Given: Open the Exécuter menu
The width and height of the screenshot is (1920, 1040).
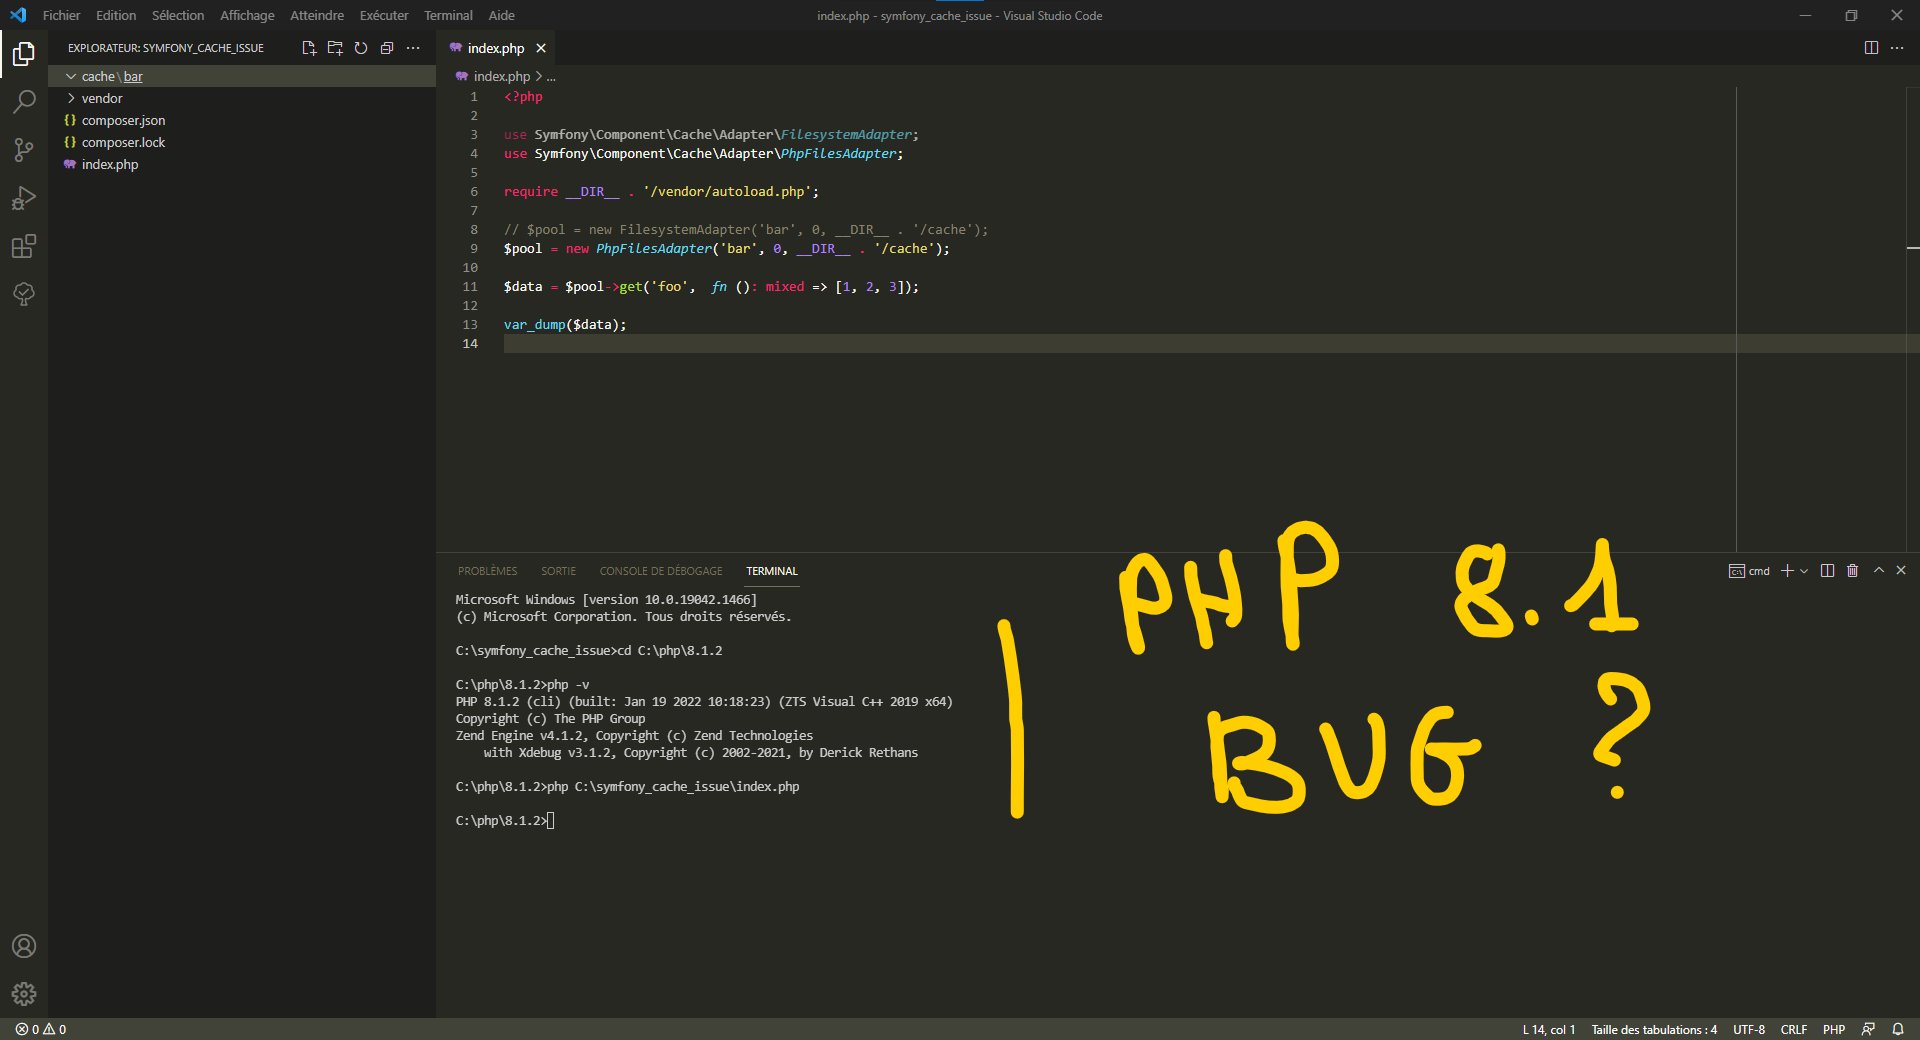Looking at the screenshot, I should (384, 15).
